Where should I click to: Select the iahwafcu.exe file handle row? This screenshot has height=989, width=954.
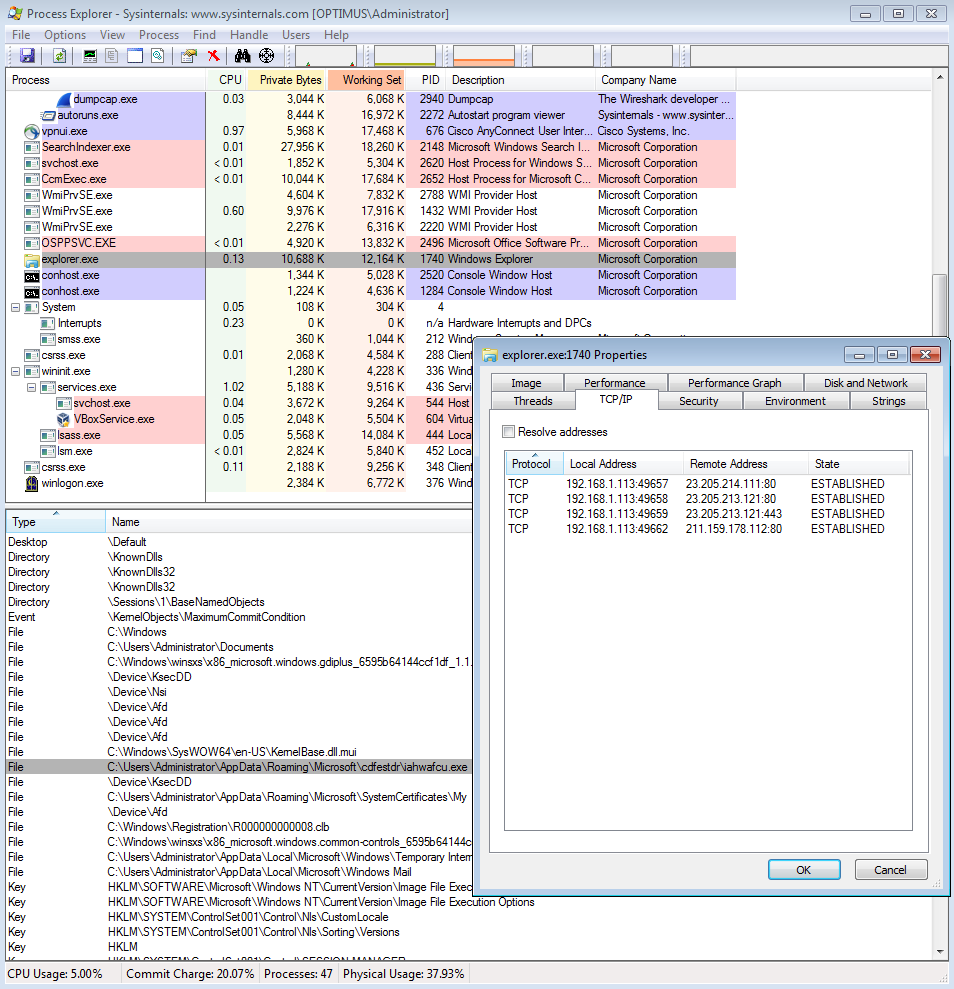click(239, 767)
